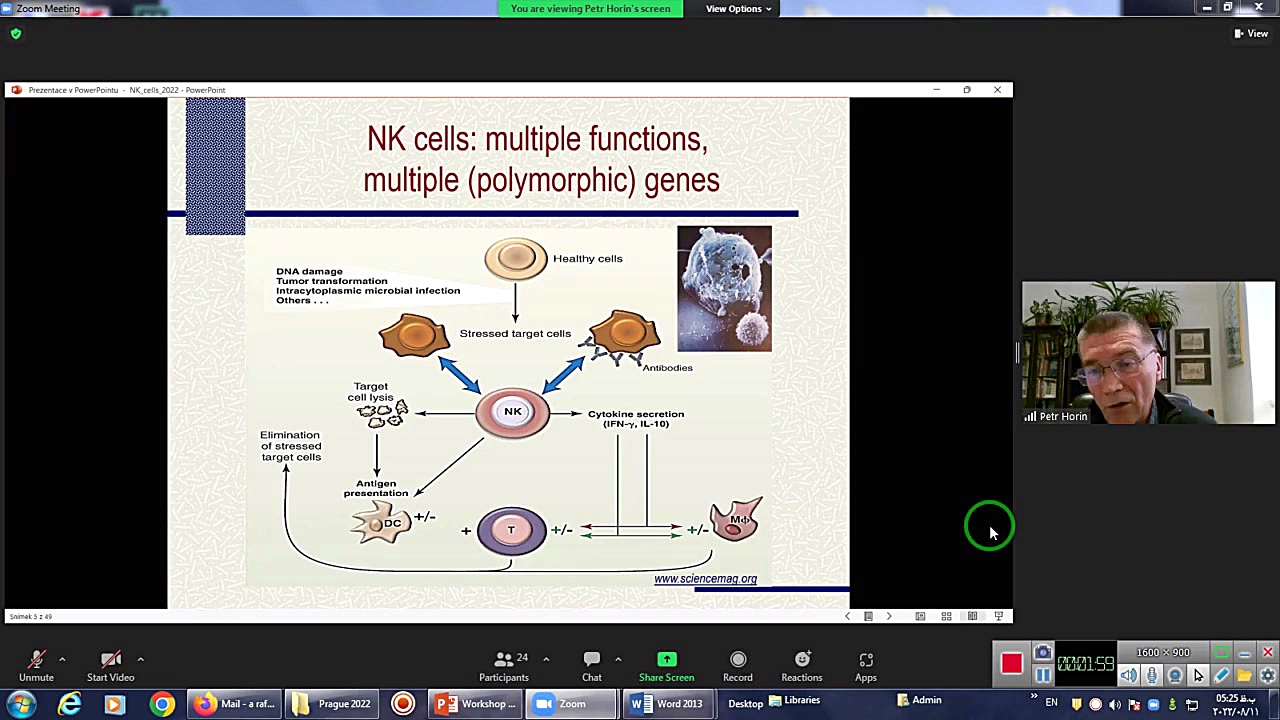
Task: Pause the screen recording
Action: (1042, 676)
